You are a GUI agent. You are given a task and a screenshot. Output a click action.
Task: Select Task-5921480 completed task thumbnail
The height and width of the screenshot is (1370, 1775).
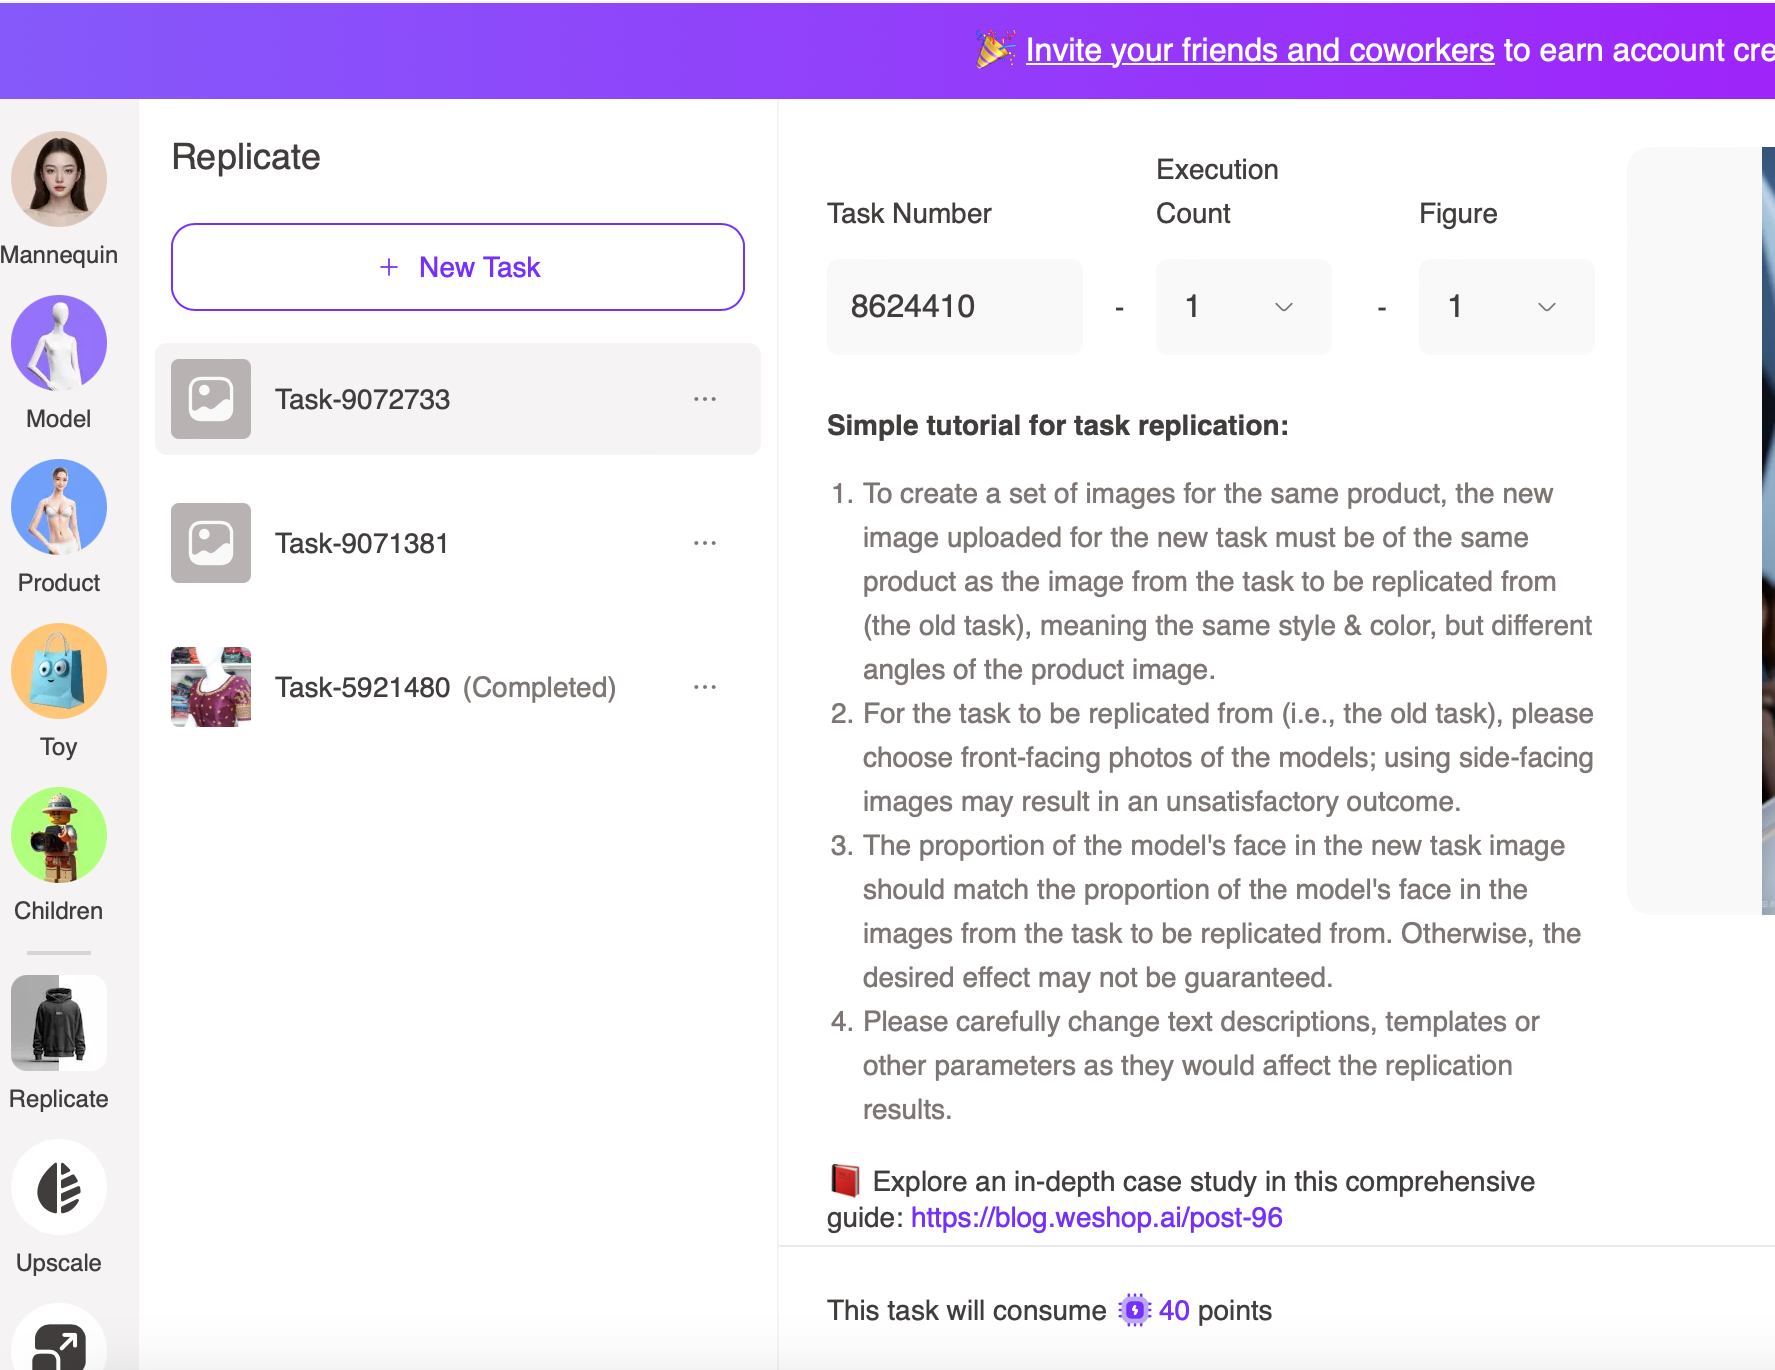(x=211, y=687)
